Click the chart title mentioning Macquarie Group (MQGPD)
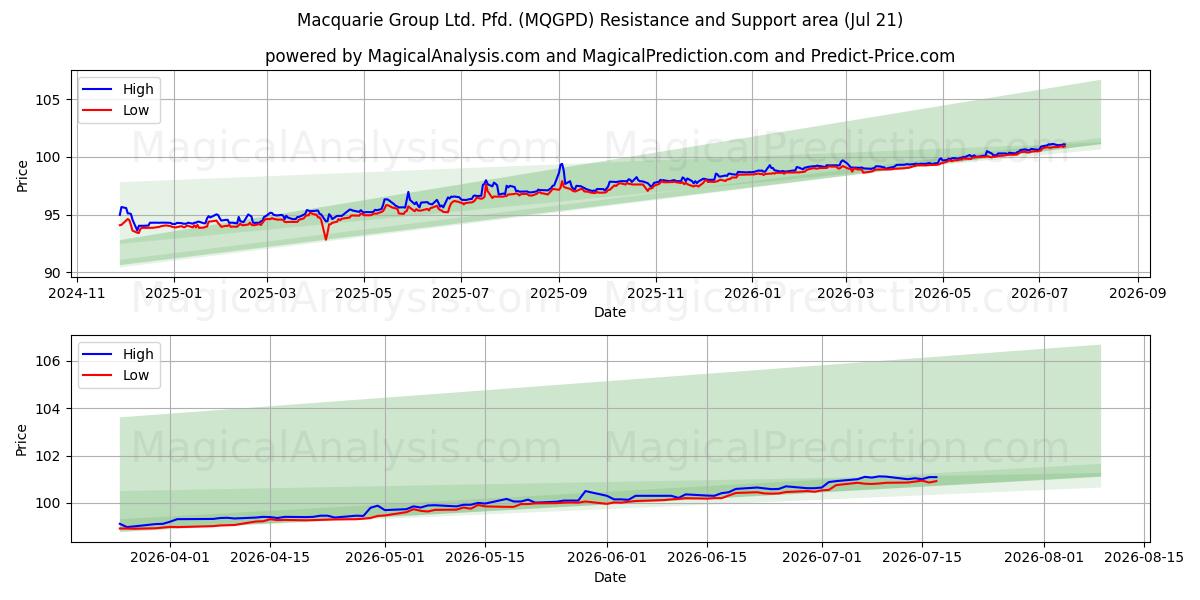Image resolution: width=1200 pixels, height=600 pixels. tap(600, 20)
